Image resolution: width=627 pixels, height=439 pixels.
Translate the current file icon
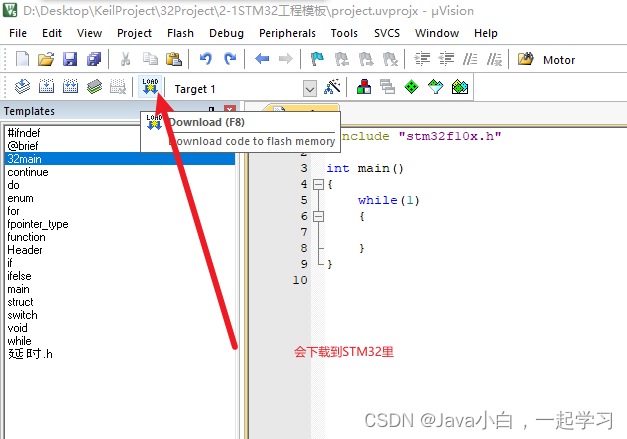click(22, 86)
